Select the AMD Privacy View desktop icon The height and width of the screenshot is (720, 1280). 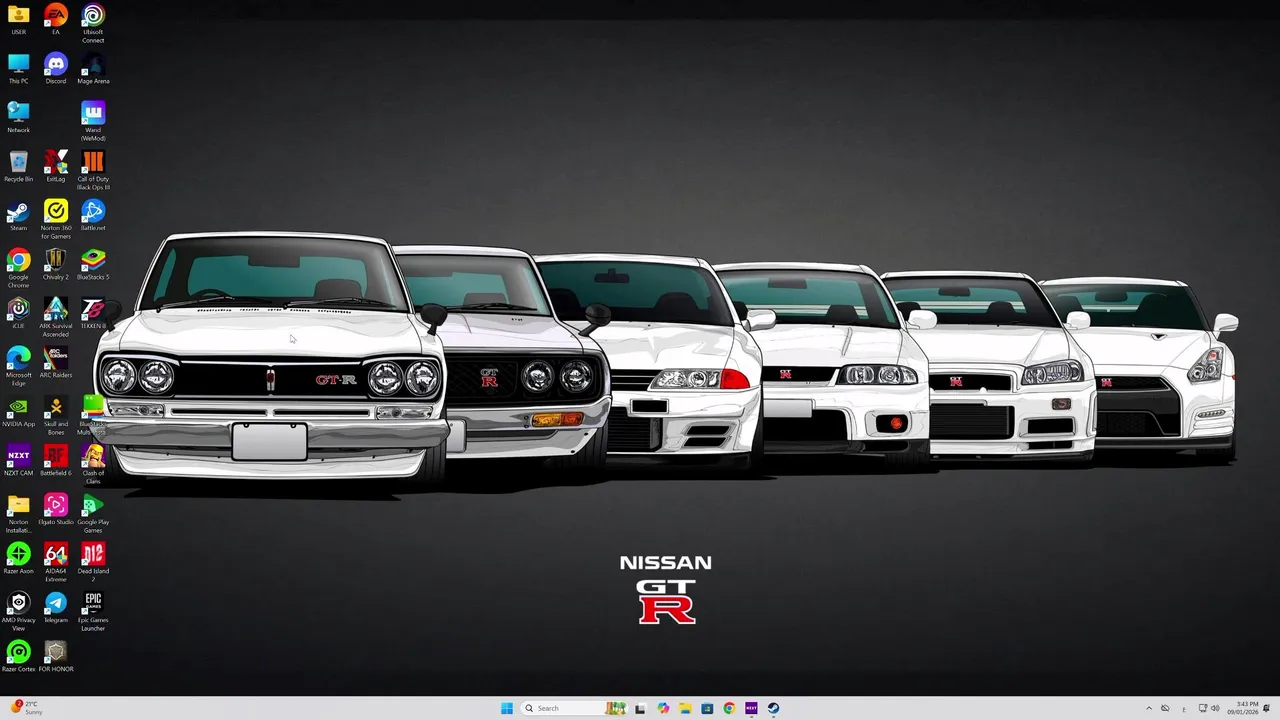[x=18, y=612]
